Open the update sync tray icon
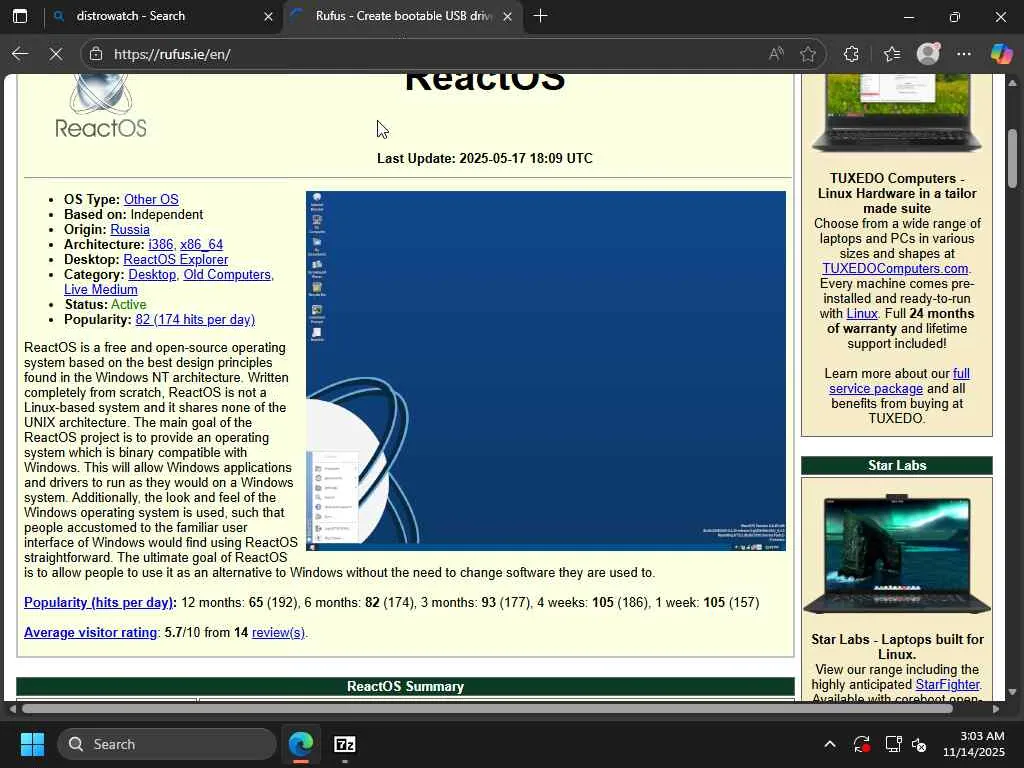Screen dimensions: 1024x768 point(861,744)
